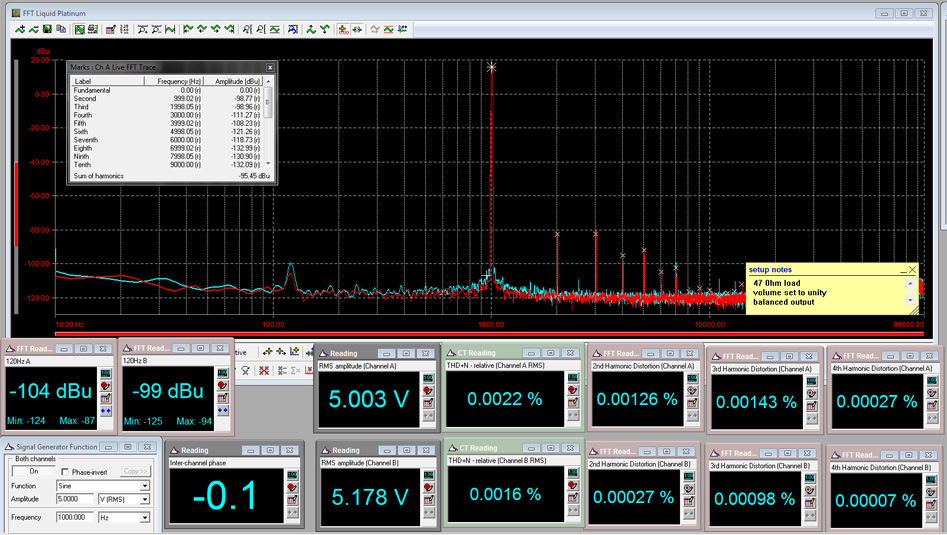
Task: Click the table-edit icon in 3rd Harmonic Distortion Channel A
Action: [811, 406]
